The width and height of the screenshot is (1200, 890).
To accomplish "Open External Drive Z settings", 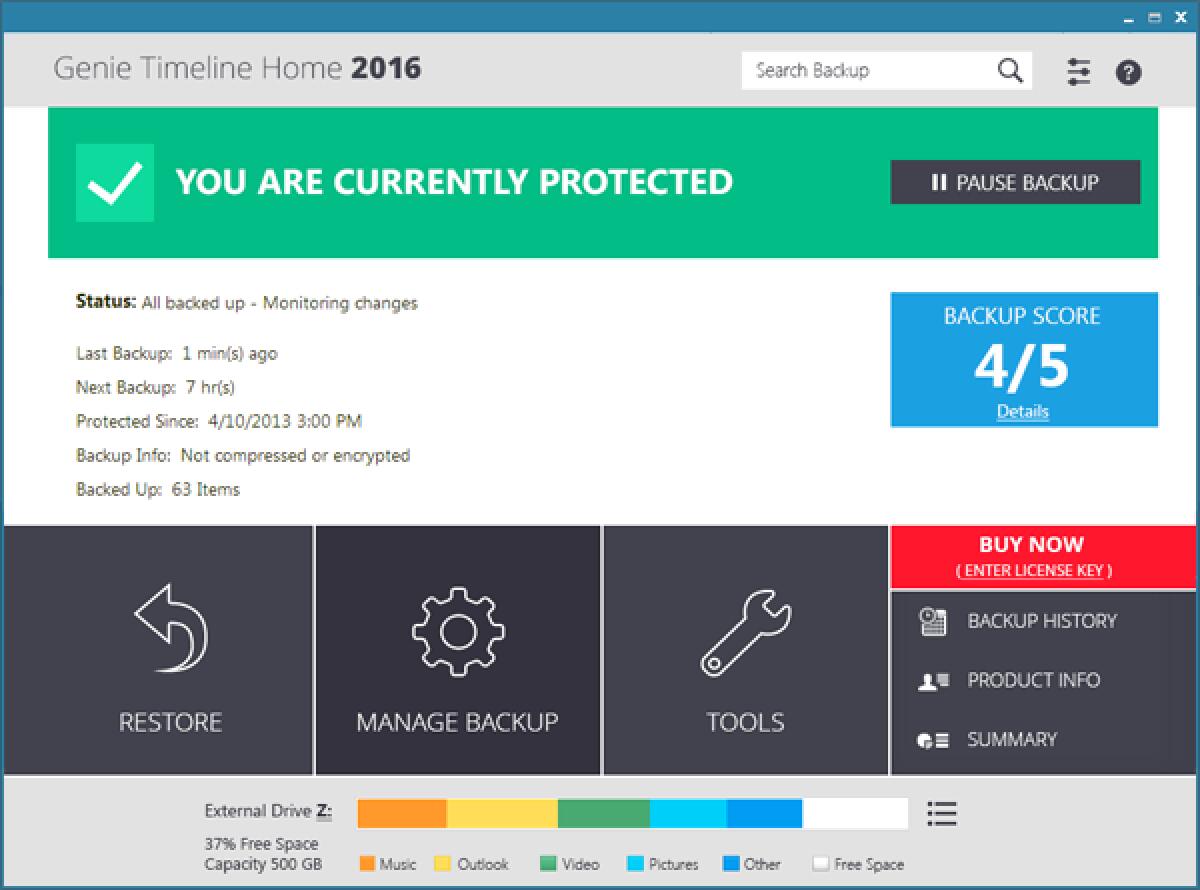I will pos(269,811).
